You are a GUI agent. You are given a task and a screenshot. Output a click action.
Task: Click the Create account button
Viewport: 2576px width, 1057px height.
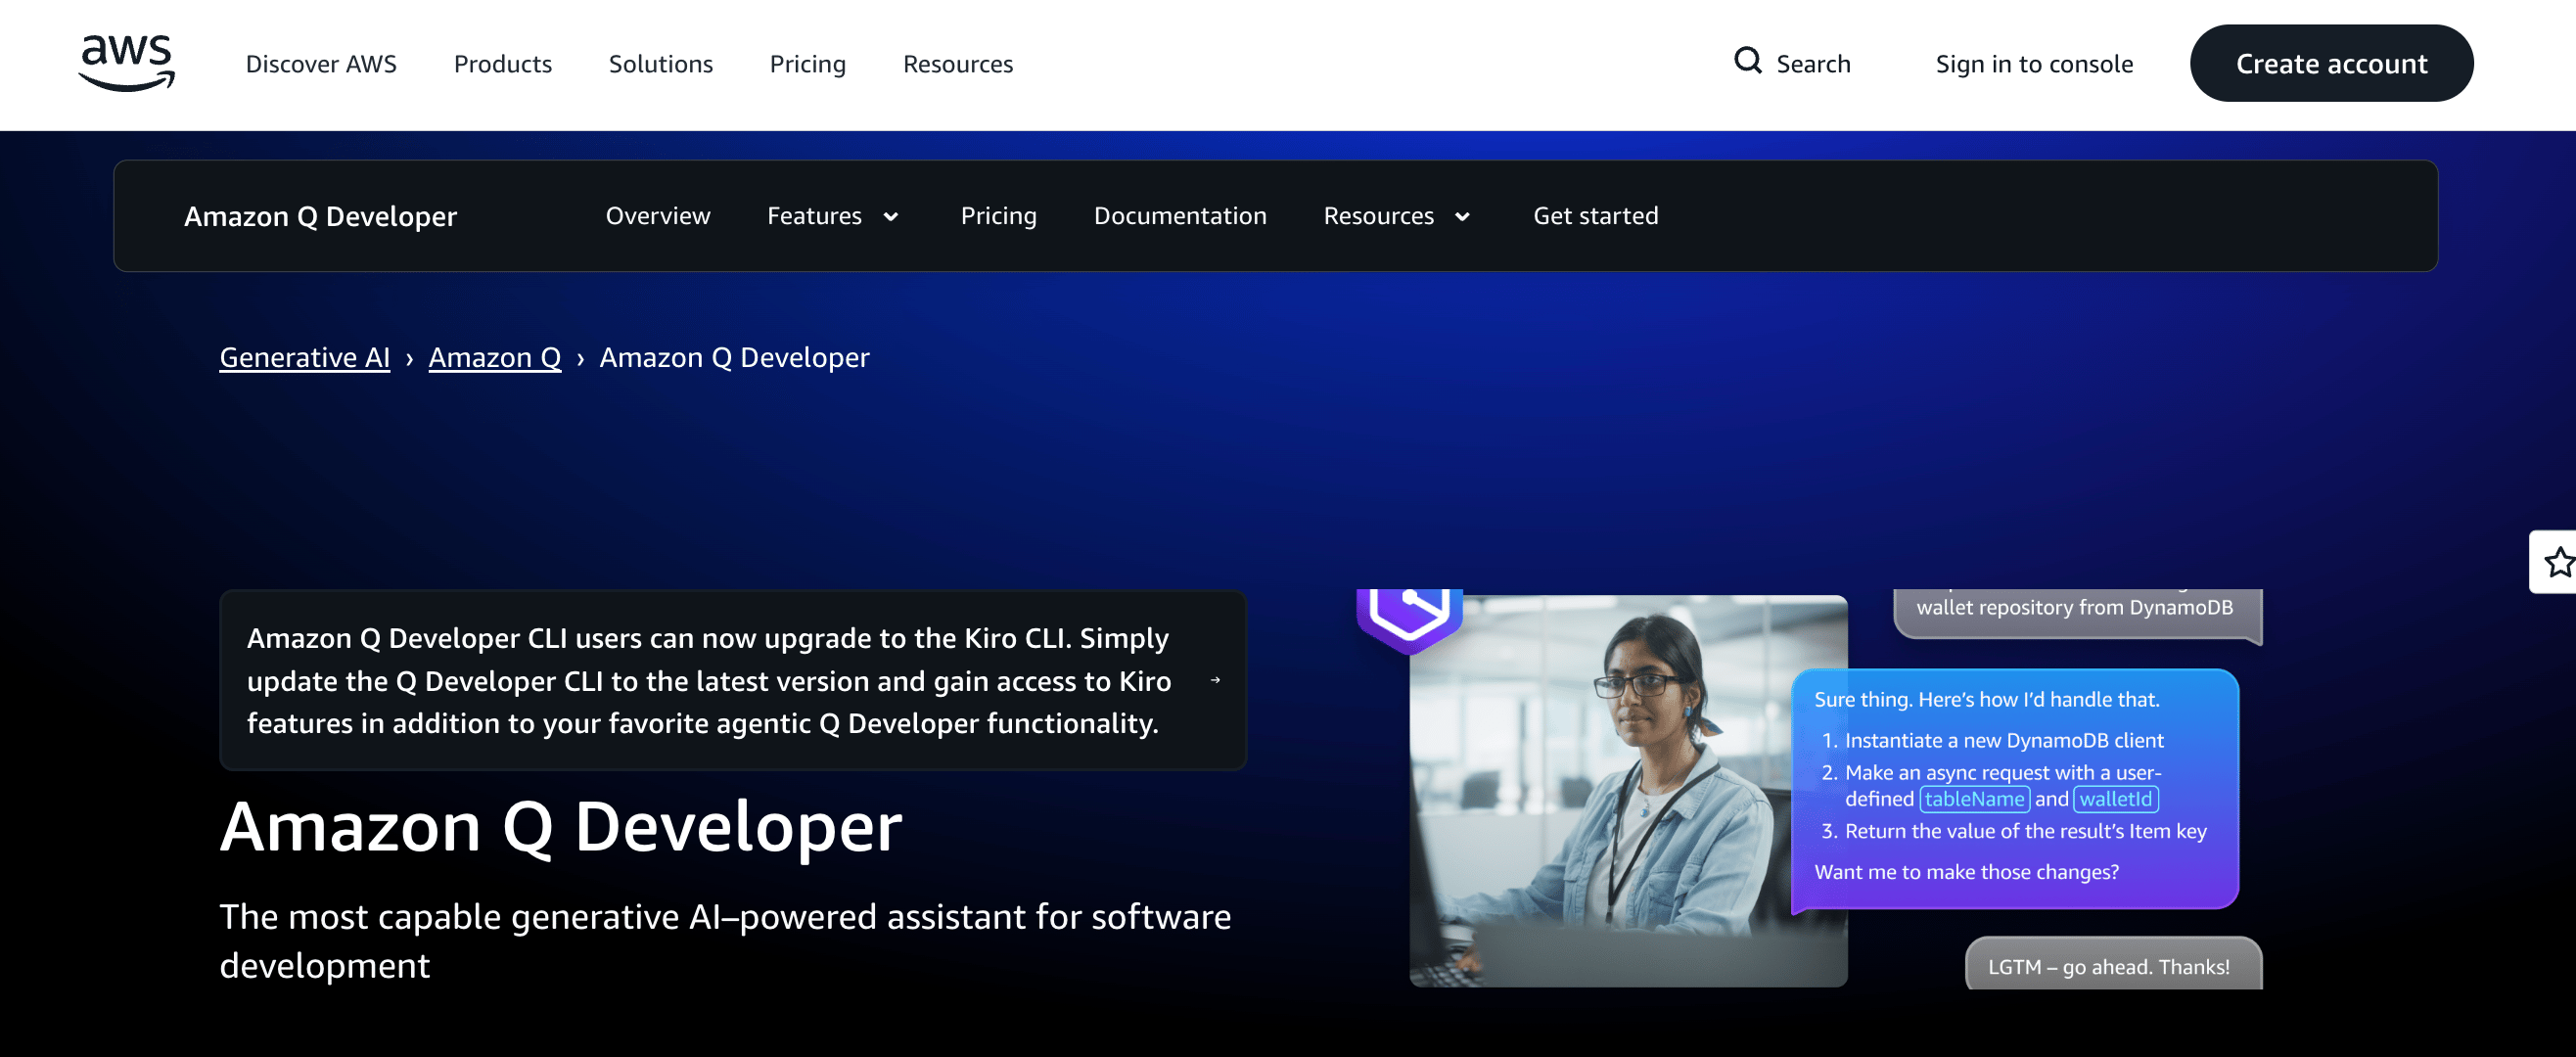(2331, 63)
